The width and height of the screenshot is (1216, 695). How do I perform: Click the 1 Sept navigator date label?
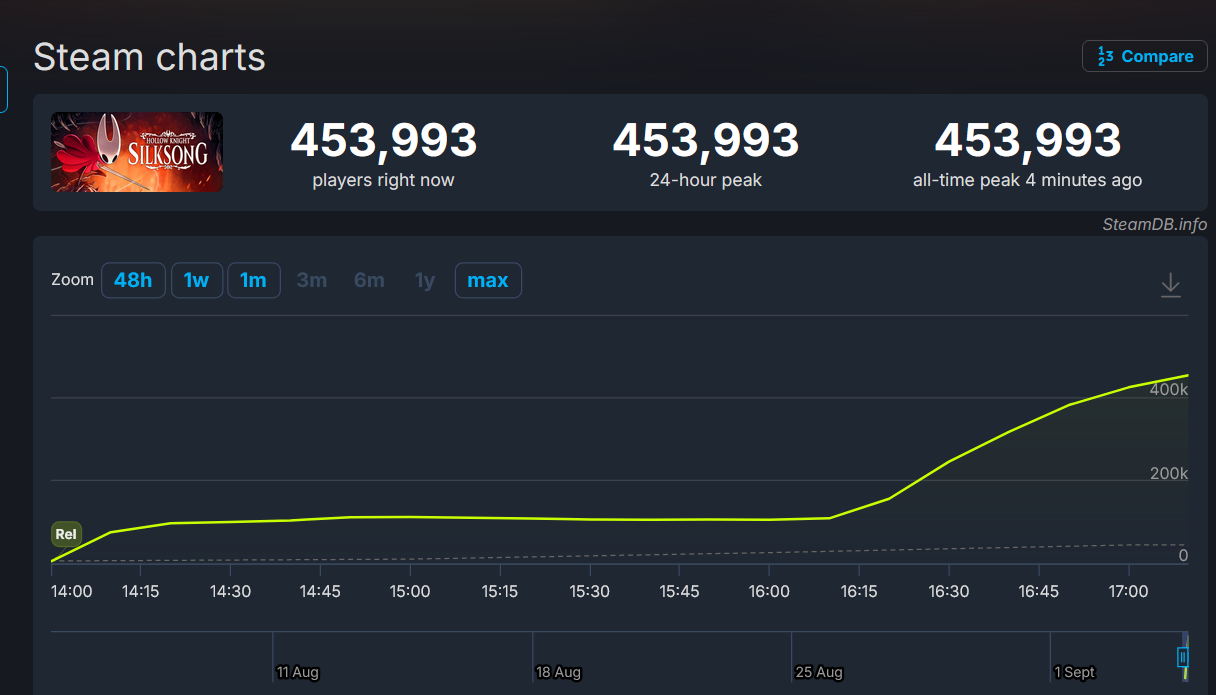pos(1075,672)
